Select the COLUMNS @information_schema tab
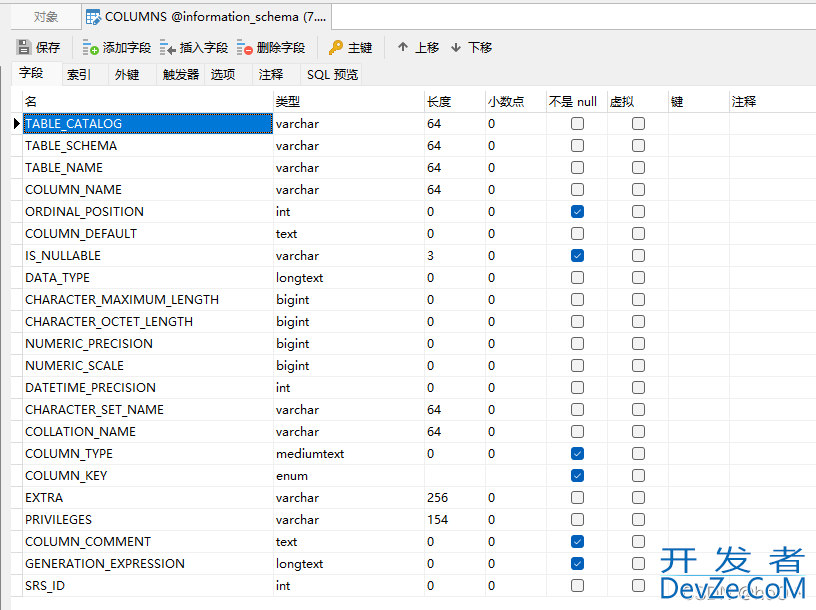Screen dimensions: 816x610 coord(207,17)
